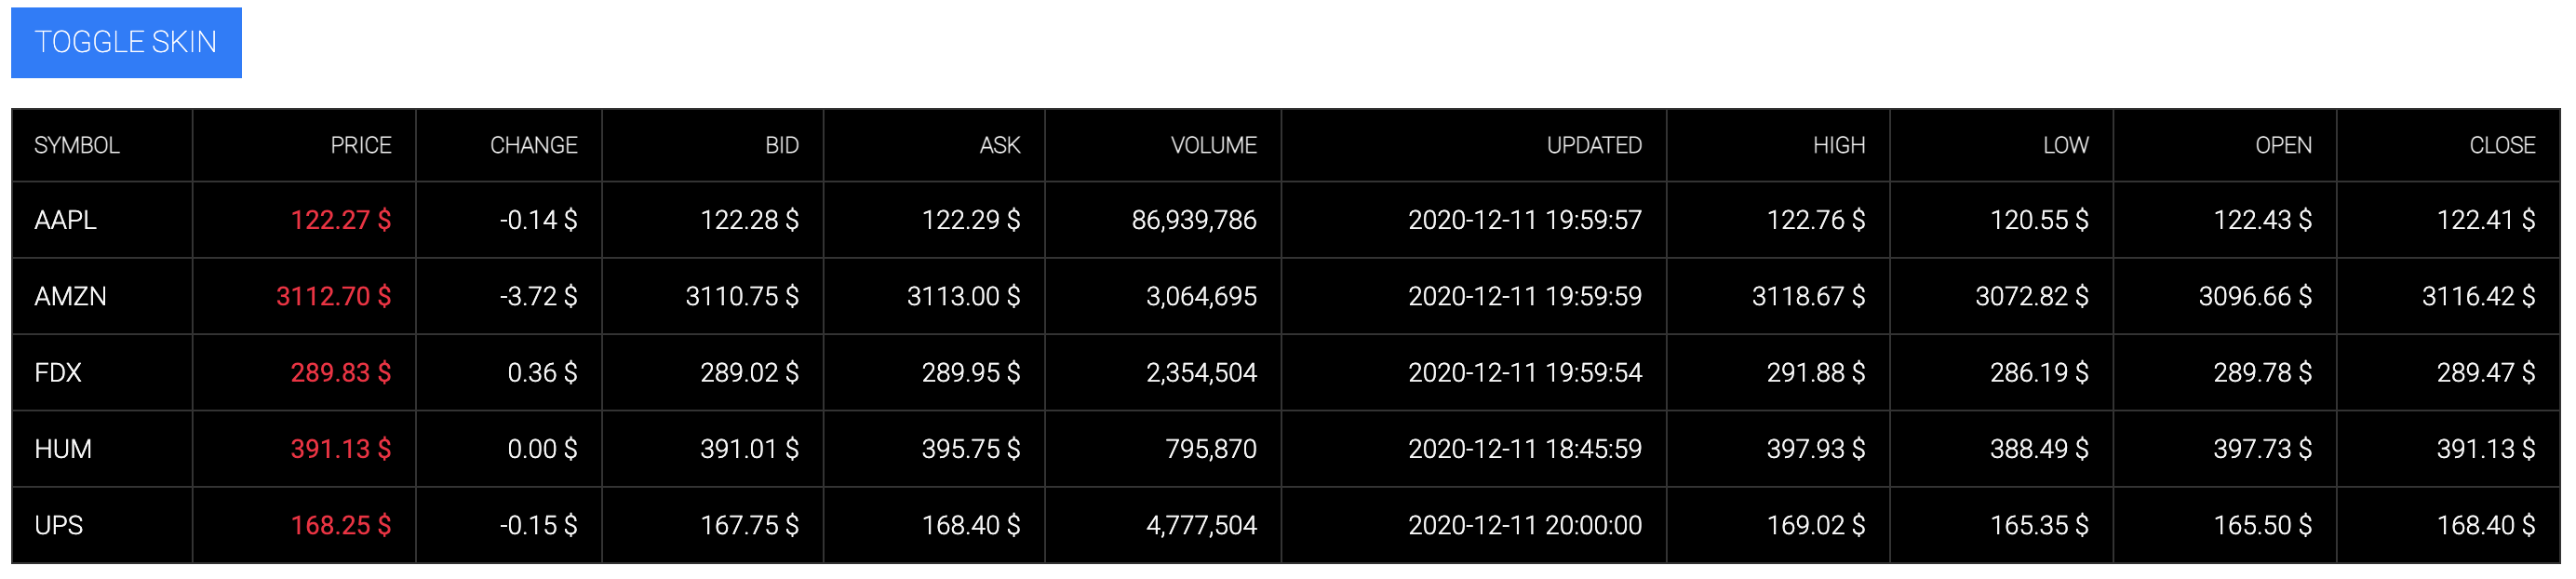Click AAPL red price 122.27 $

[341, 220]
